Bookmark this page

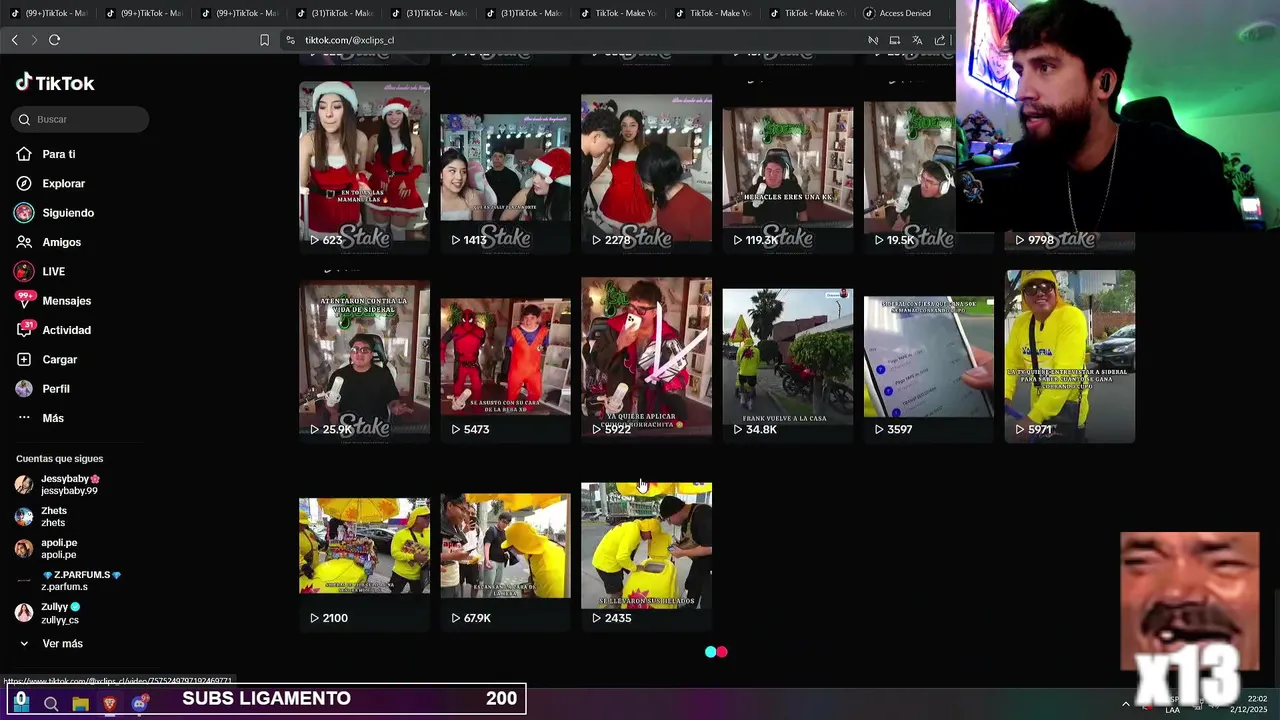(264, 40)
